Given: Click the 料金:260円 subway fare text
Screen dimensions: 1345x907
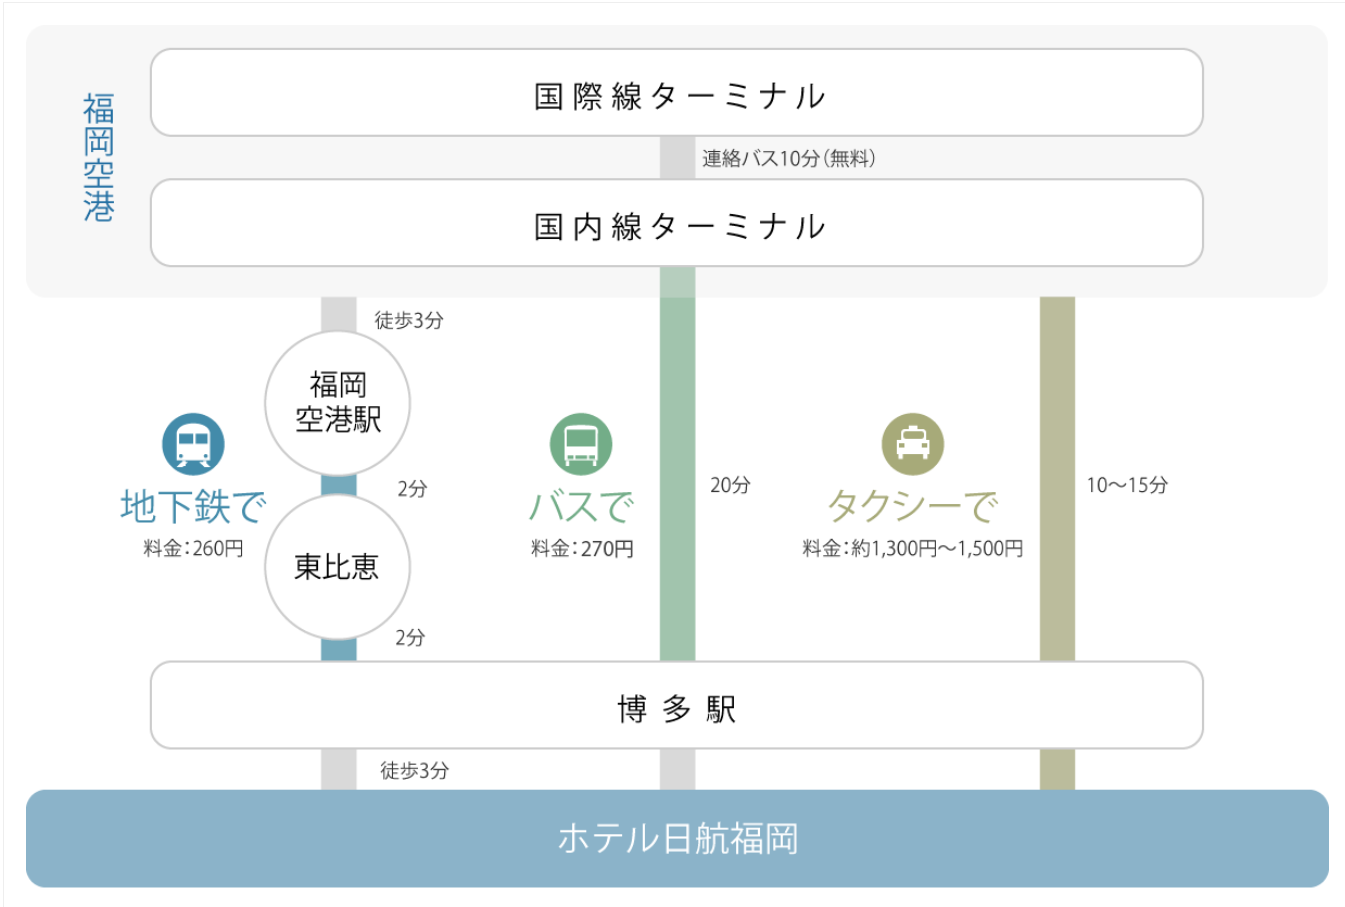Looking at the screenshot, I should pos(193,548).
